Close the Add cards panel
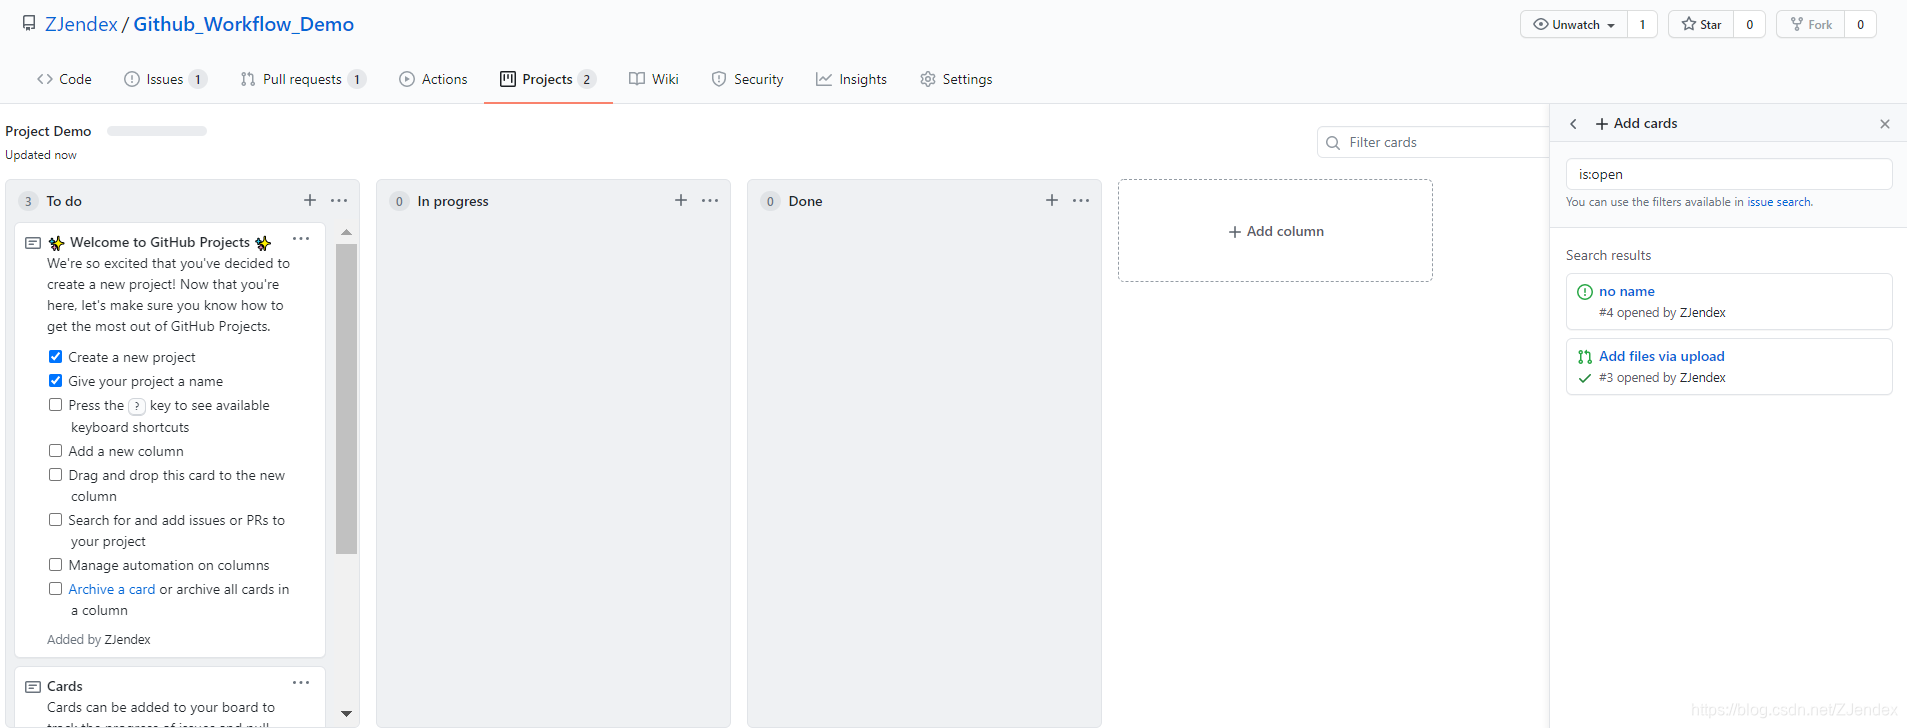This screenshot has height=728, width=1907. 1885,124
